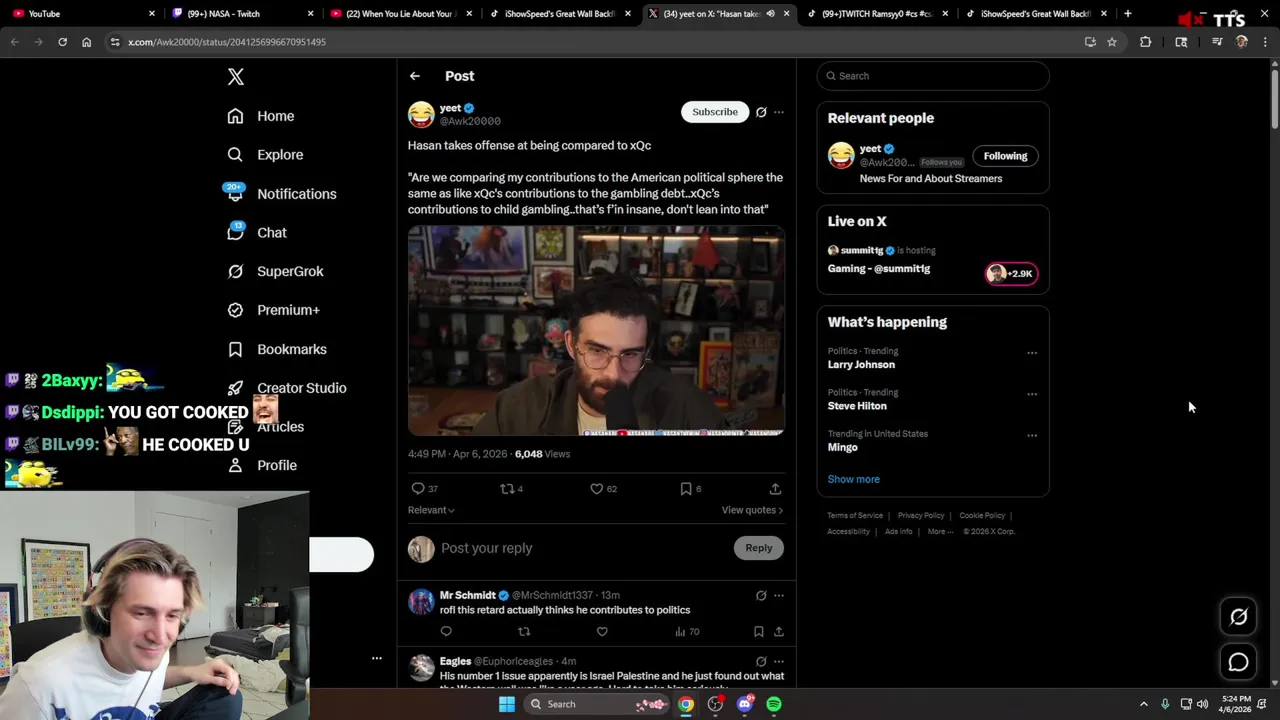Switch to the NASA - Twitch tab
Image resolution: width=1280 pixels, height=720 pixels.
240,14
